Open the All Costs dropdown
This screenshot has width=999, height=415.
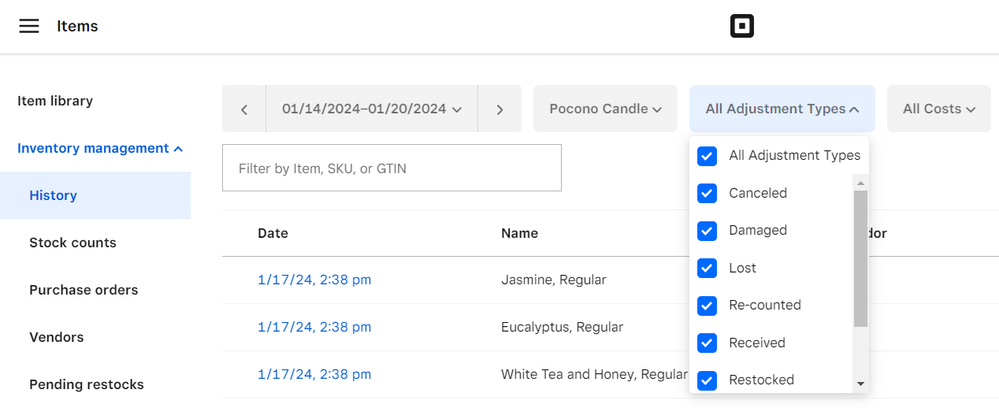(x=938, y=109)
